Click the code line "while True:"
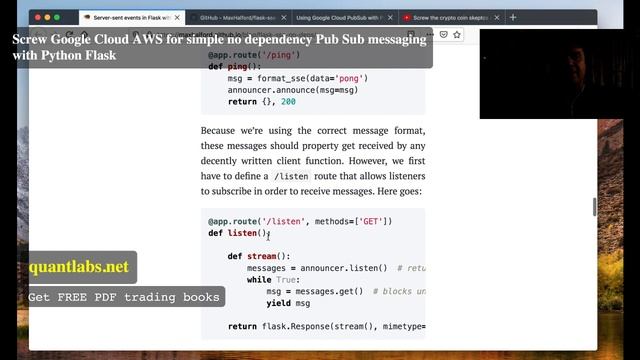This screenshot has width=640, height=360. pos(273,280)
